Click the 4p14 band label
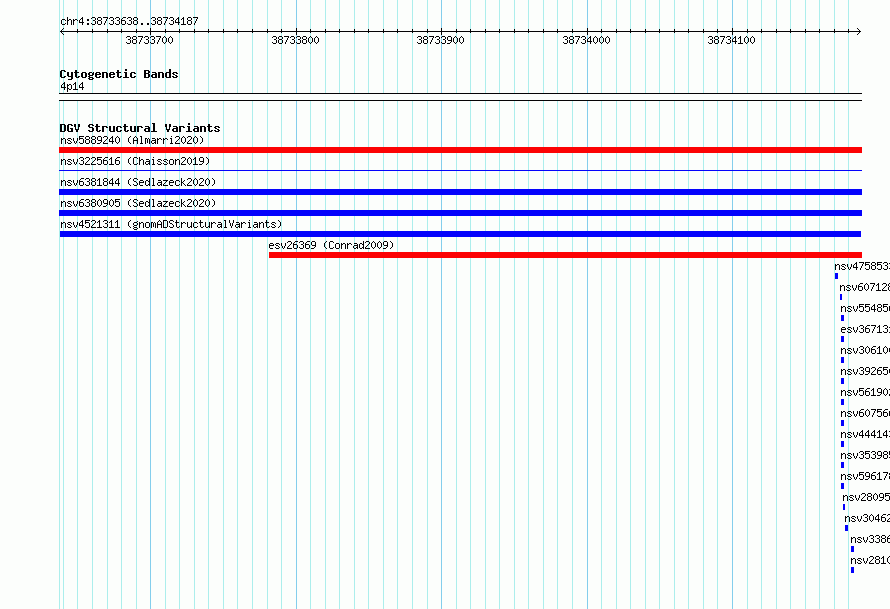 pos(72,86)
